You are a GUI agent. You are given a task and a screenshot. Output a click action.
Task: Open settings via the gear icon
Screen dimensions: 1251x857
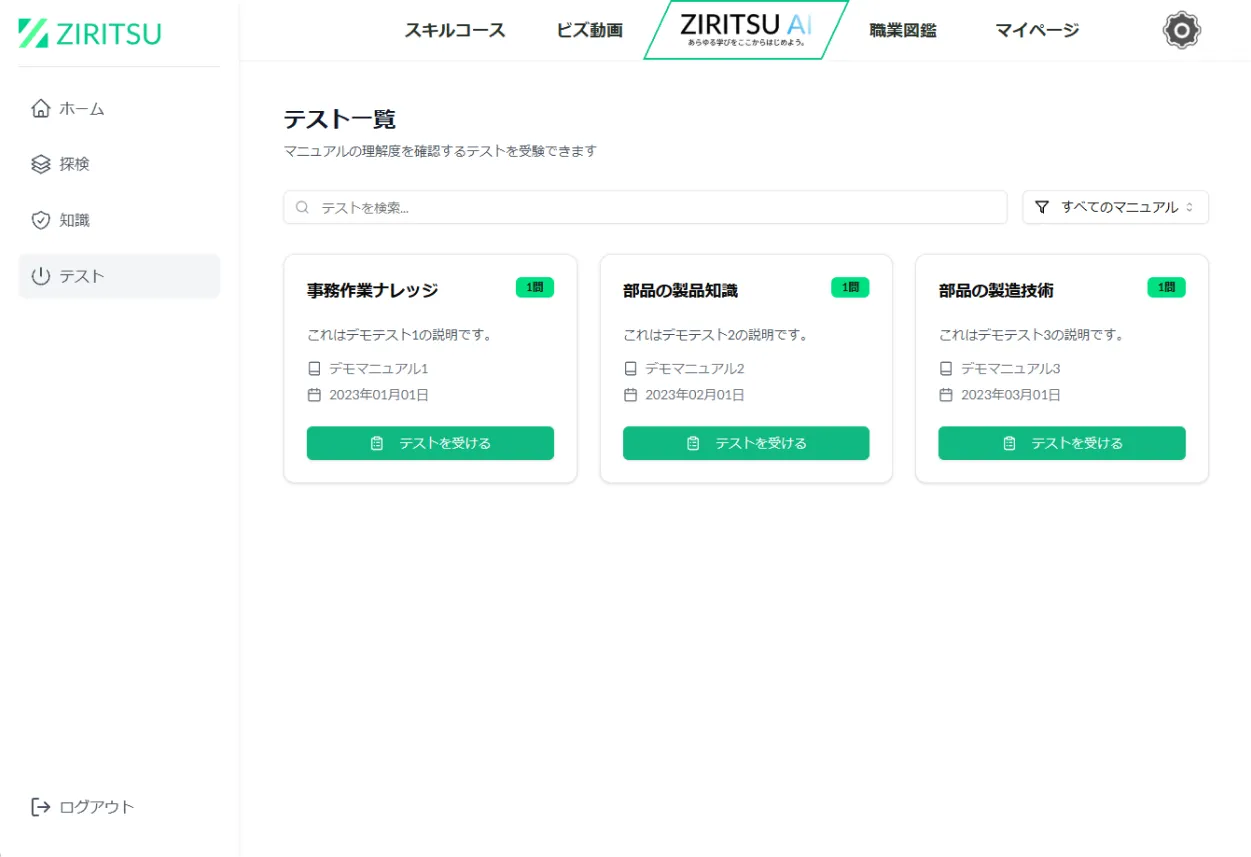pyautogui.click(x=1181, y=30)
